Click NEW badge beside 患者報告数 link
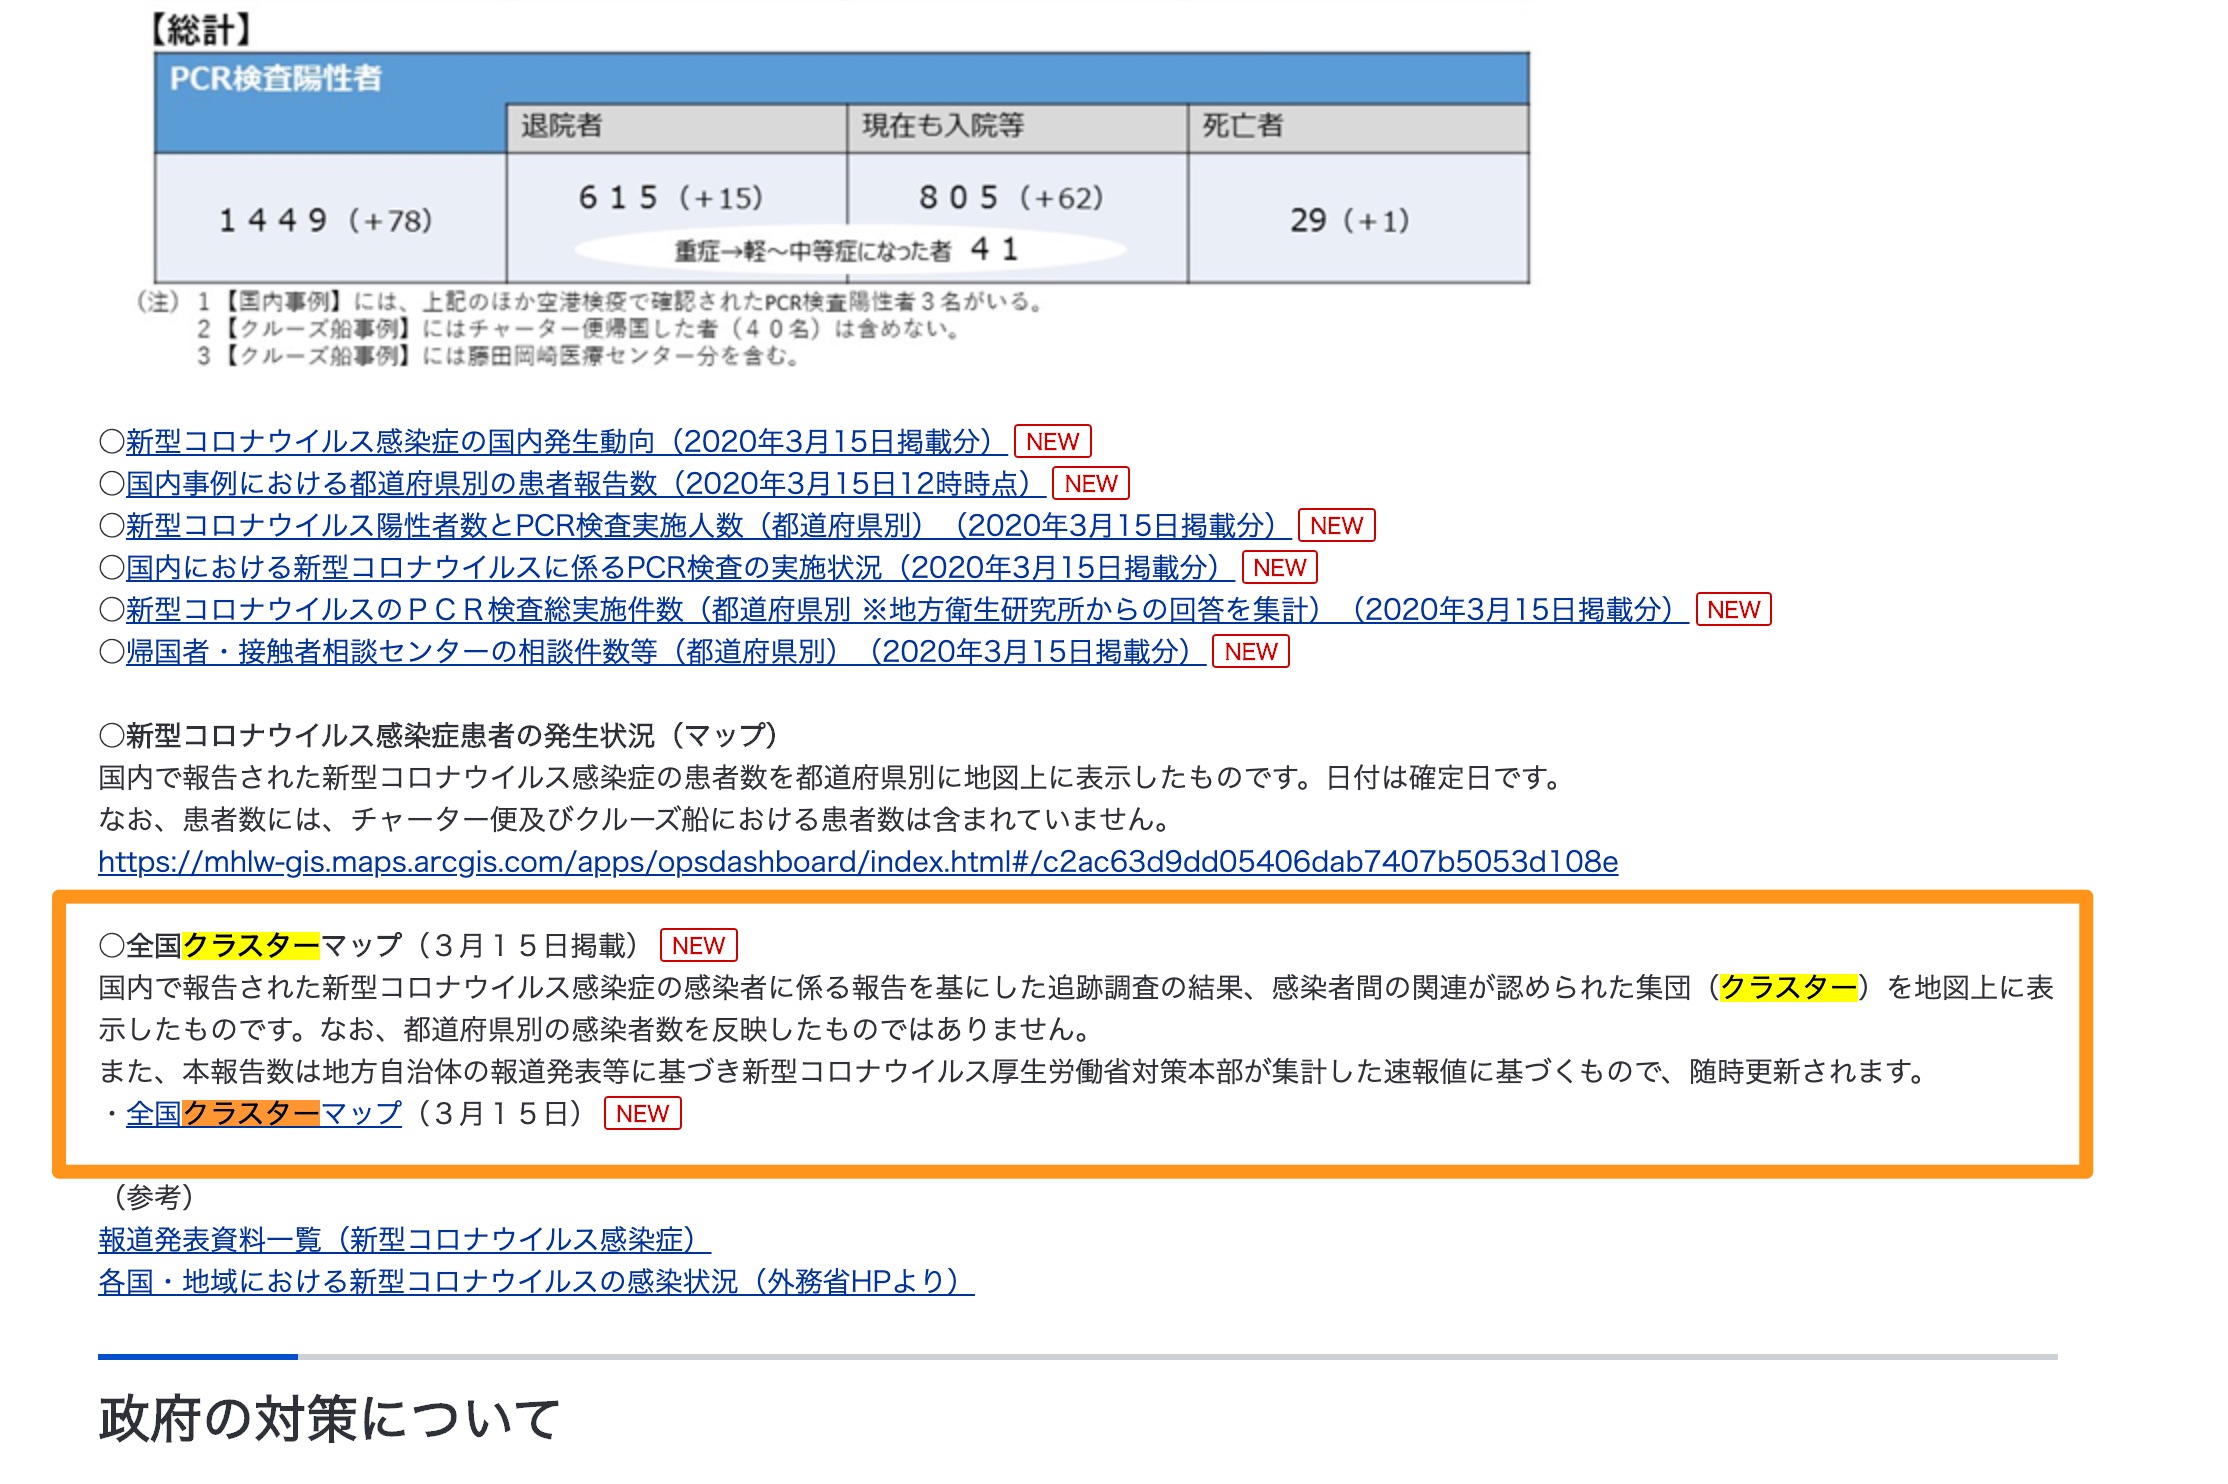Screen dimensions: 2228x1484 (1090, 484)
